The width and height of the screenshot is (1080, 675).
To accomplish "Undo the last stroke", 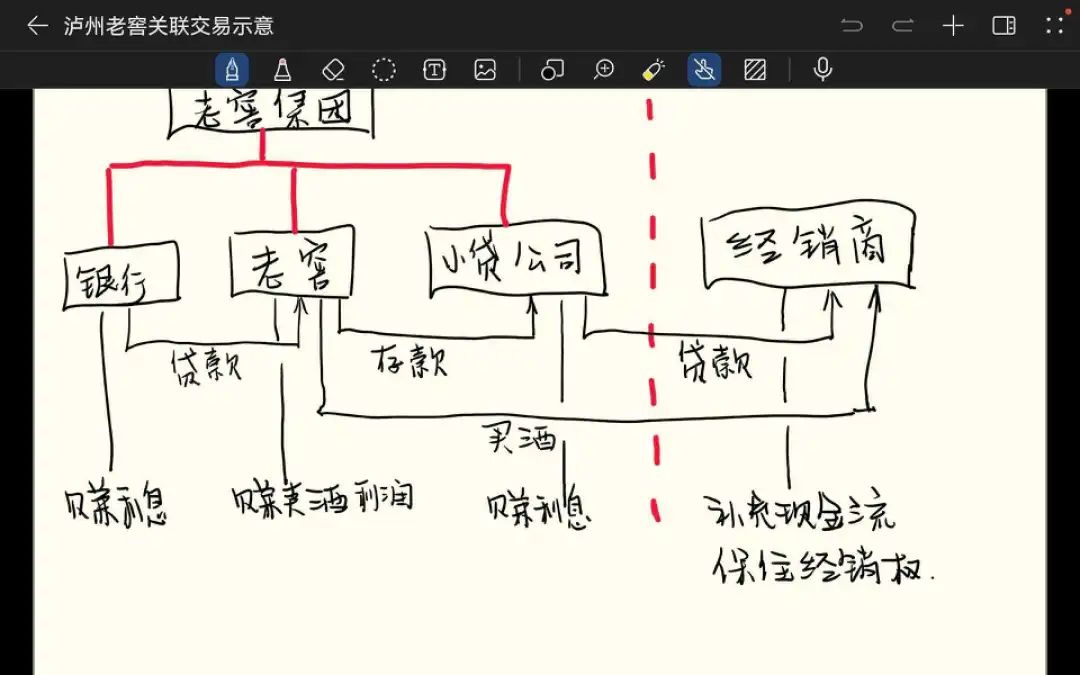I will click(x=852, y=26).
